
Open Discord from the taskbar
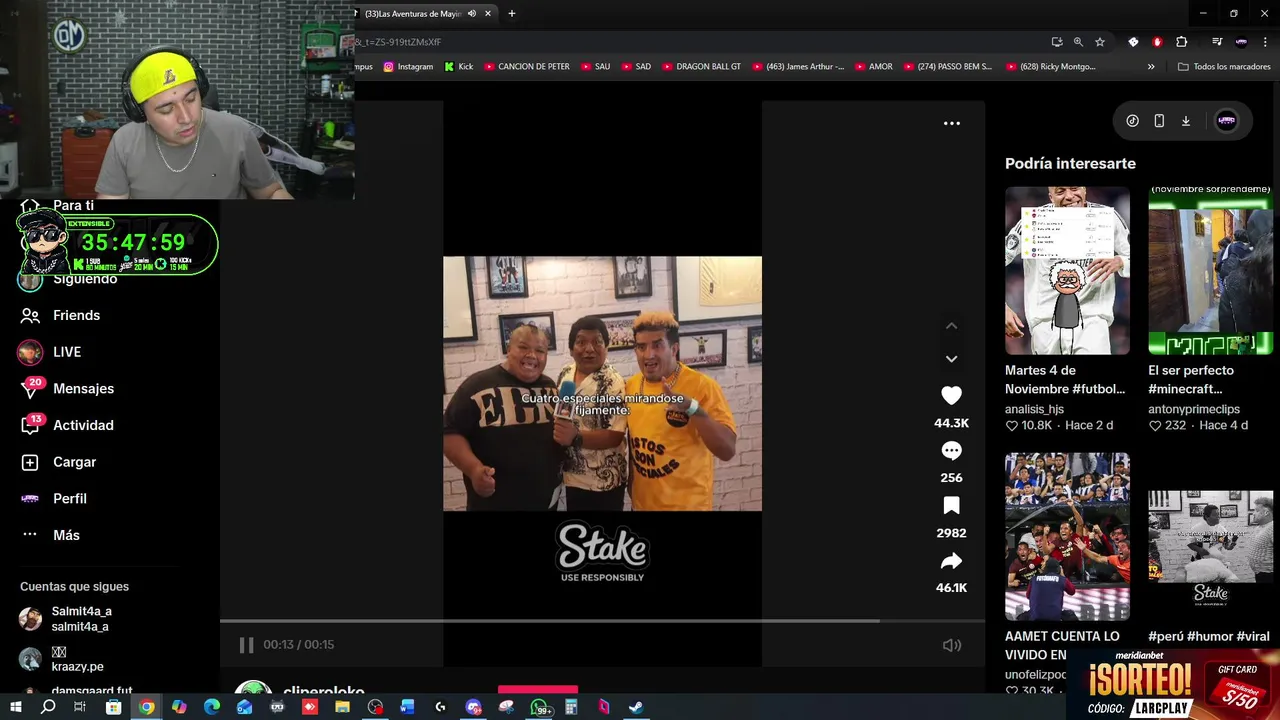pos(474,707)
